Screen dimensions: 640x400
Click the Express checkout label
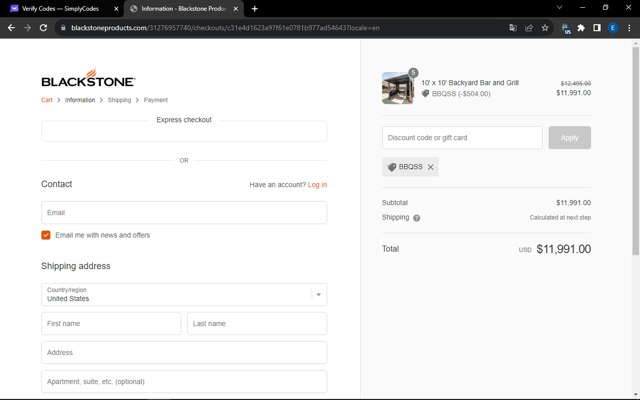(x=184, y=120)
